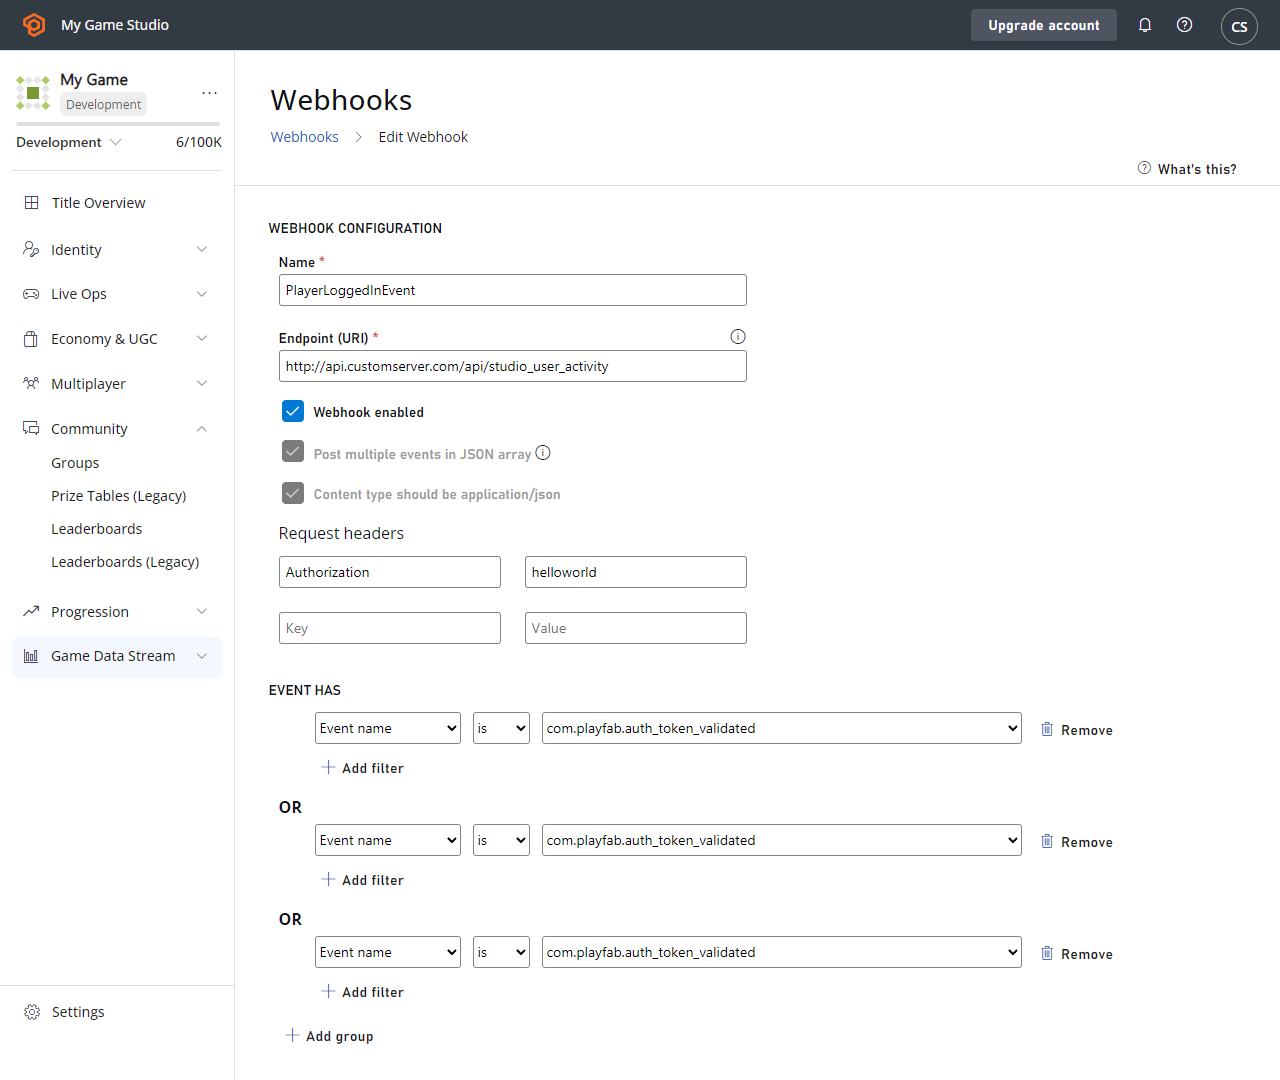Click the What's this? help link
Screen dimensions: 1280x1080
1187,169
